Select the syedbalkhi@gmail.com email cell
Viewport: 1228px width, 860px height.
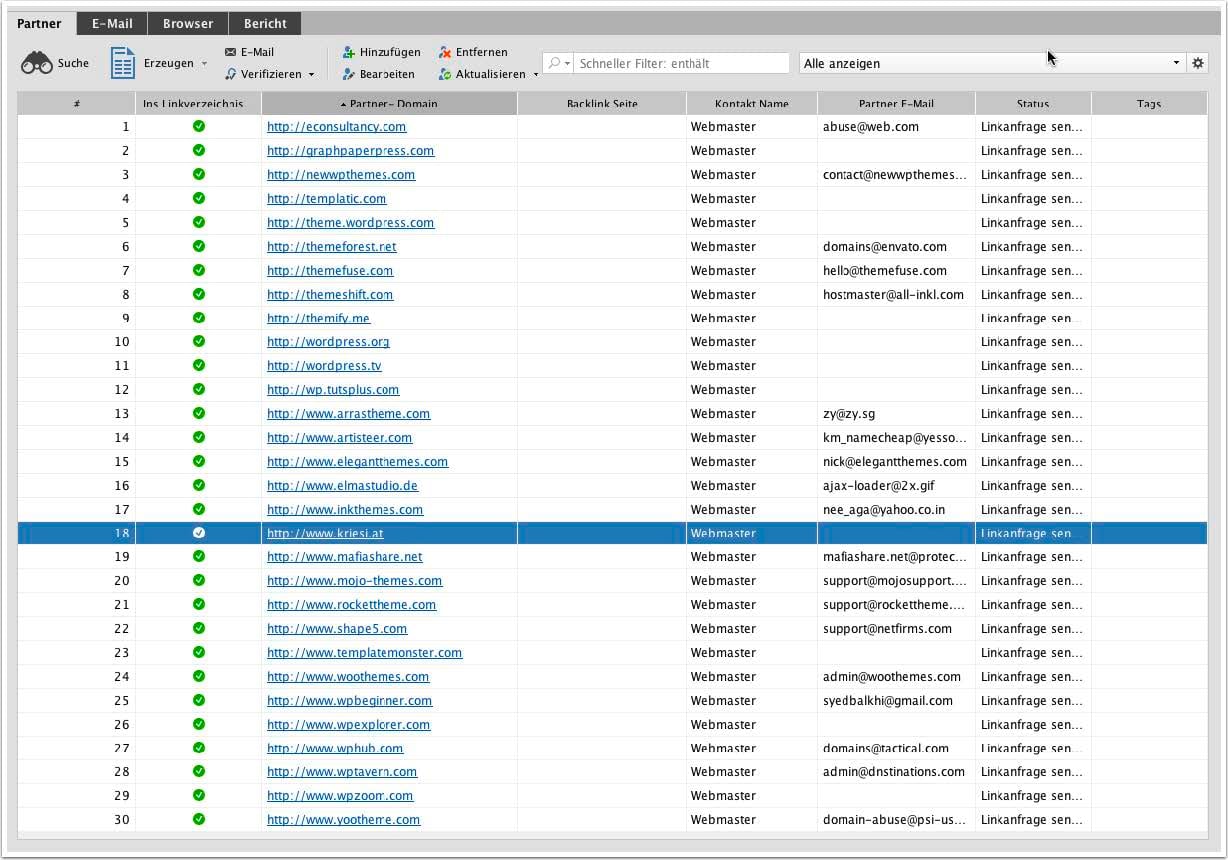(896, 701)
